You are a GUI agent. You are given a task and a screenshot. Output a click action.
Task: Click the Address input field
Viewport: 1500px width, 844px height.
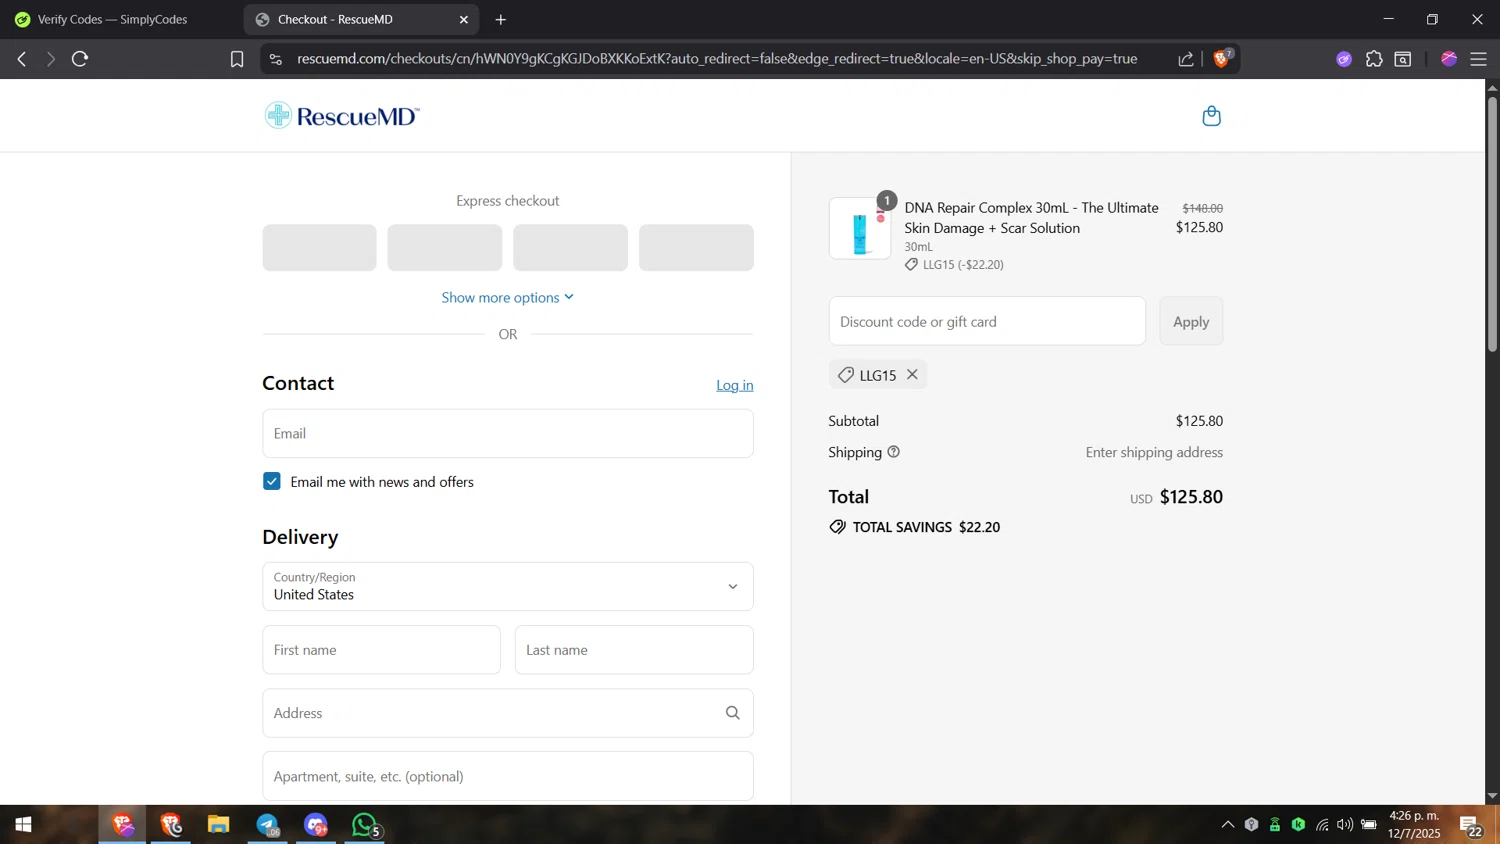[508, 713]
